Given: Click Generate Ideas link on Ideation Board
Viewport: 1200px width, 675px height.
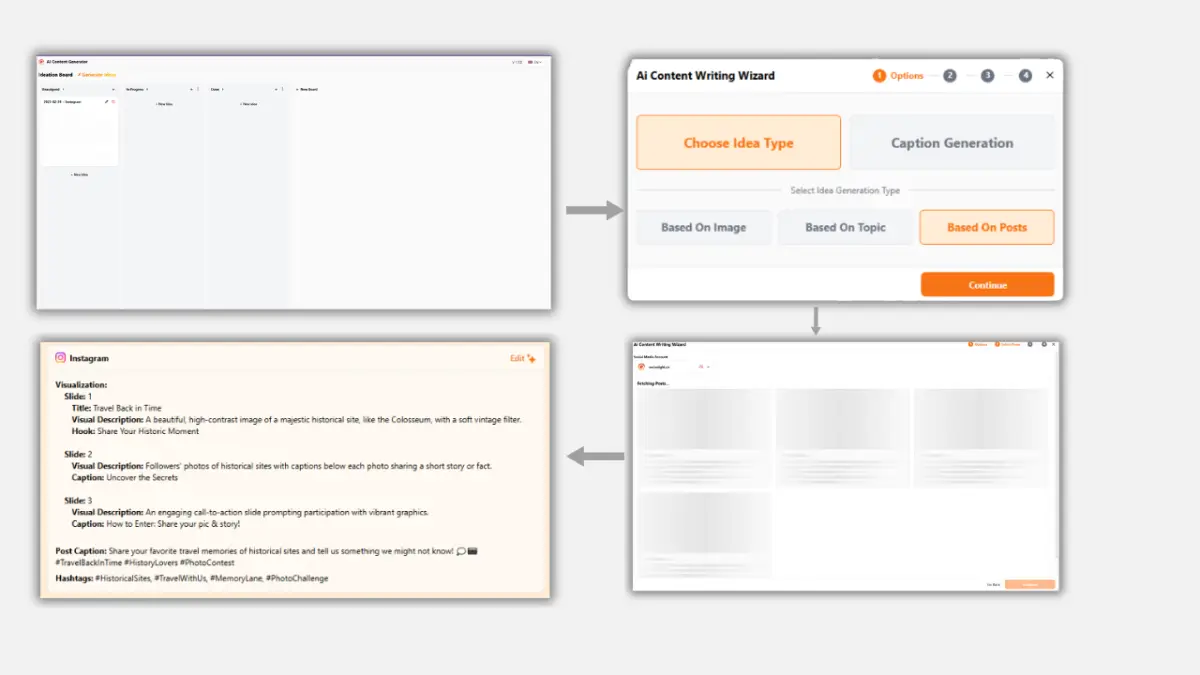Looking at the screenshot, I should 97,75.
